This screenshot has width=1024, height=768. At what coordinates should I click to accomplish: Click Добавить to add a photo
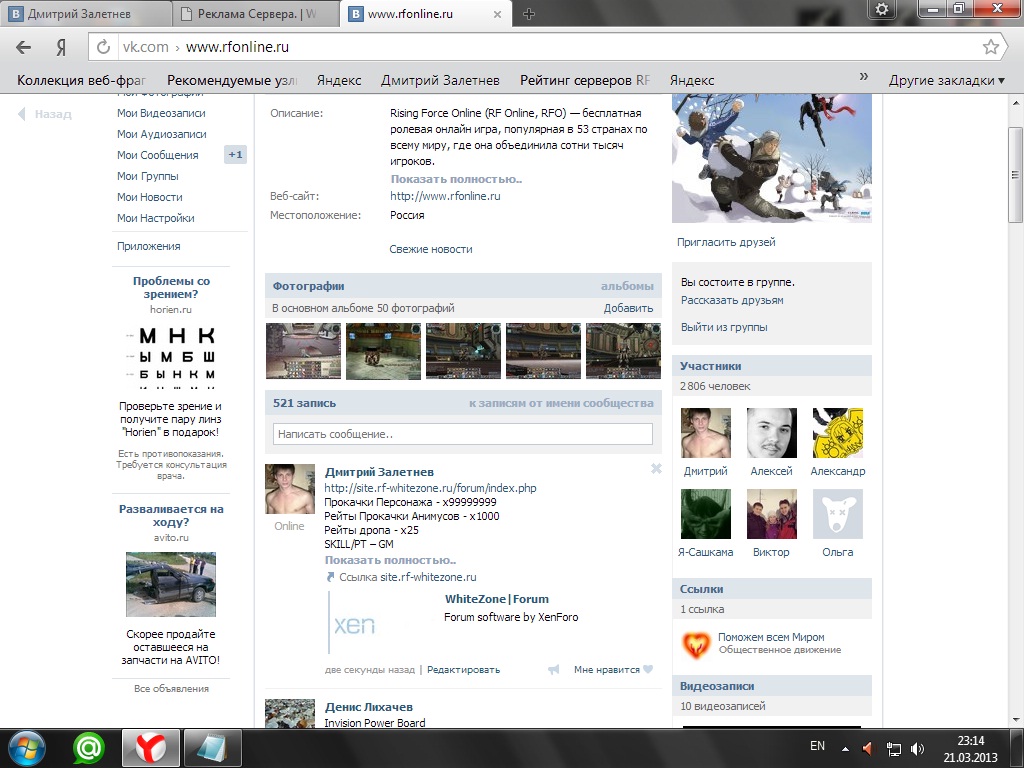(628, 308)
